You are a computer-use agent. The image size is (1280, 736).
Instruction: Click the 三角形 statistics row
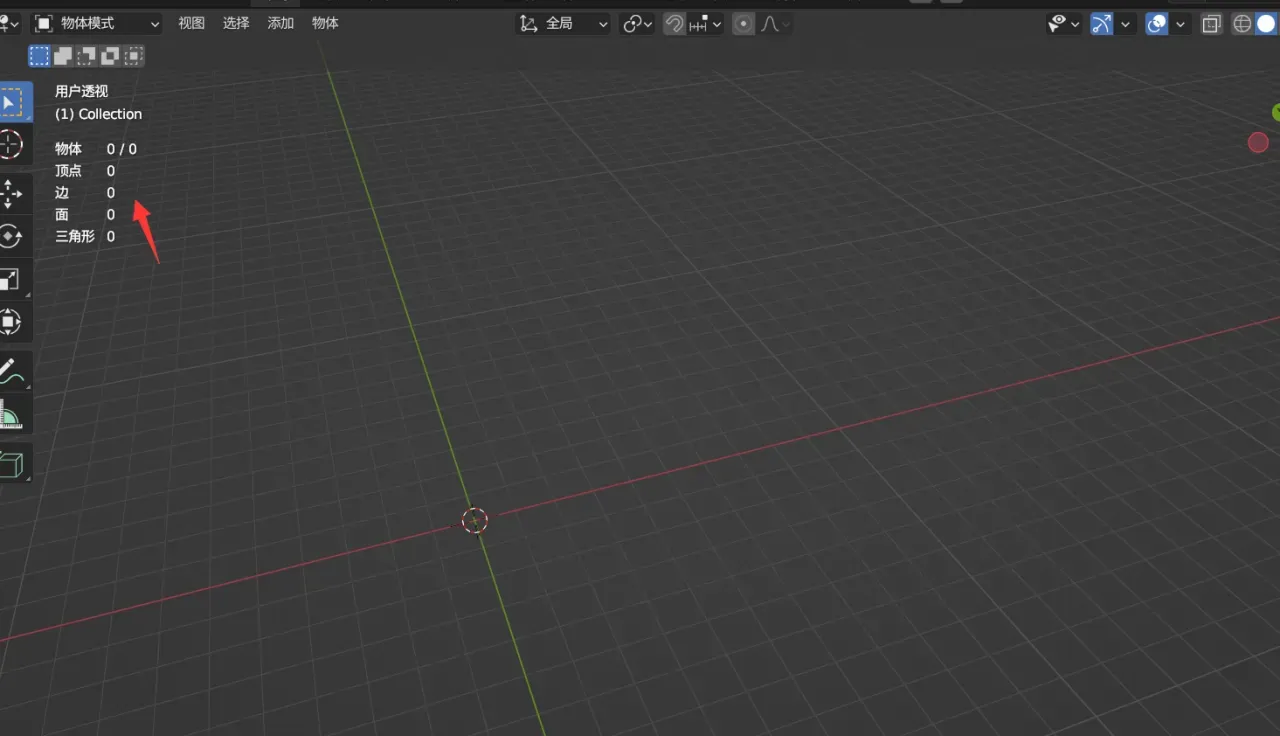pos(85,237)
